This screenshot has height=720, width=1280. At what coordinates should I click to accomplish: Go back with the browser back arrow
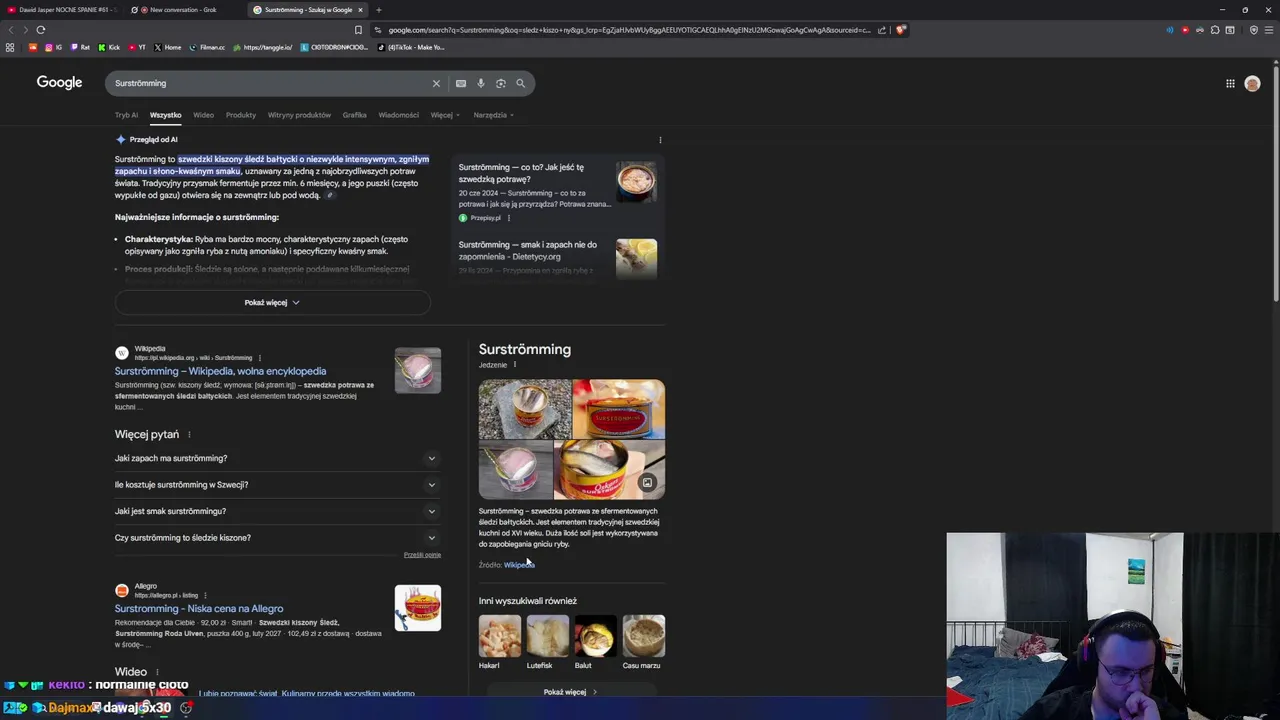11,30
